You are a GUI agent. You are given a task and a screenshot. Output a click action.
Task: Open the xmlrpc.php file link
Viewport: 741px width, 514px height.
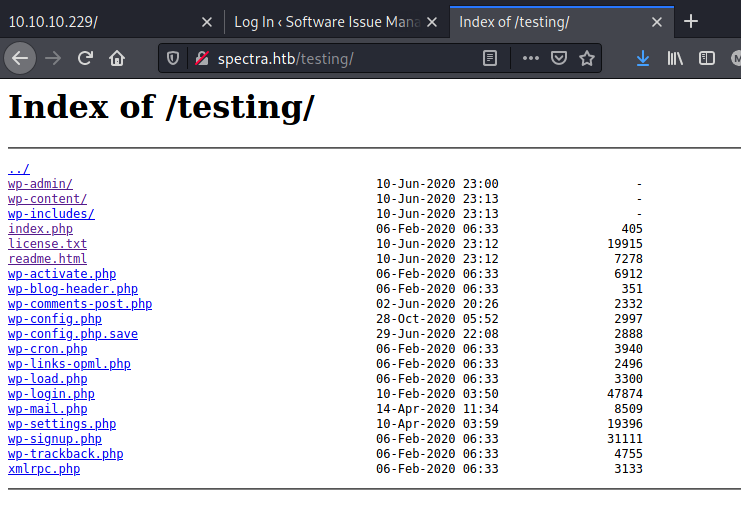pyautogui.click(x=44, y=469)
